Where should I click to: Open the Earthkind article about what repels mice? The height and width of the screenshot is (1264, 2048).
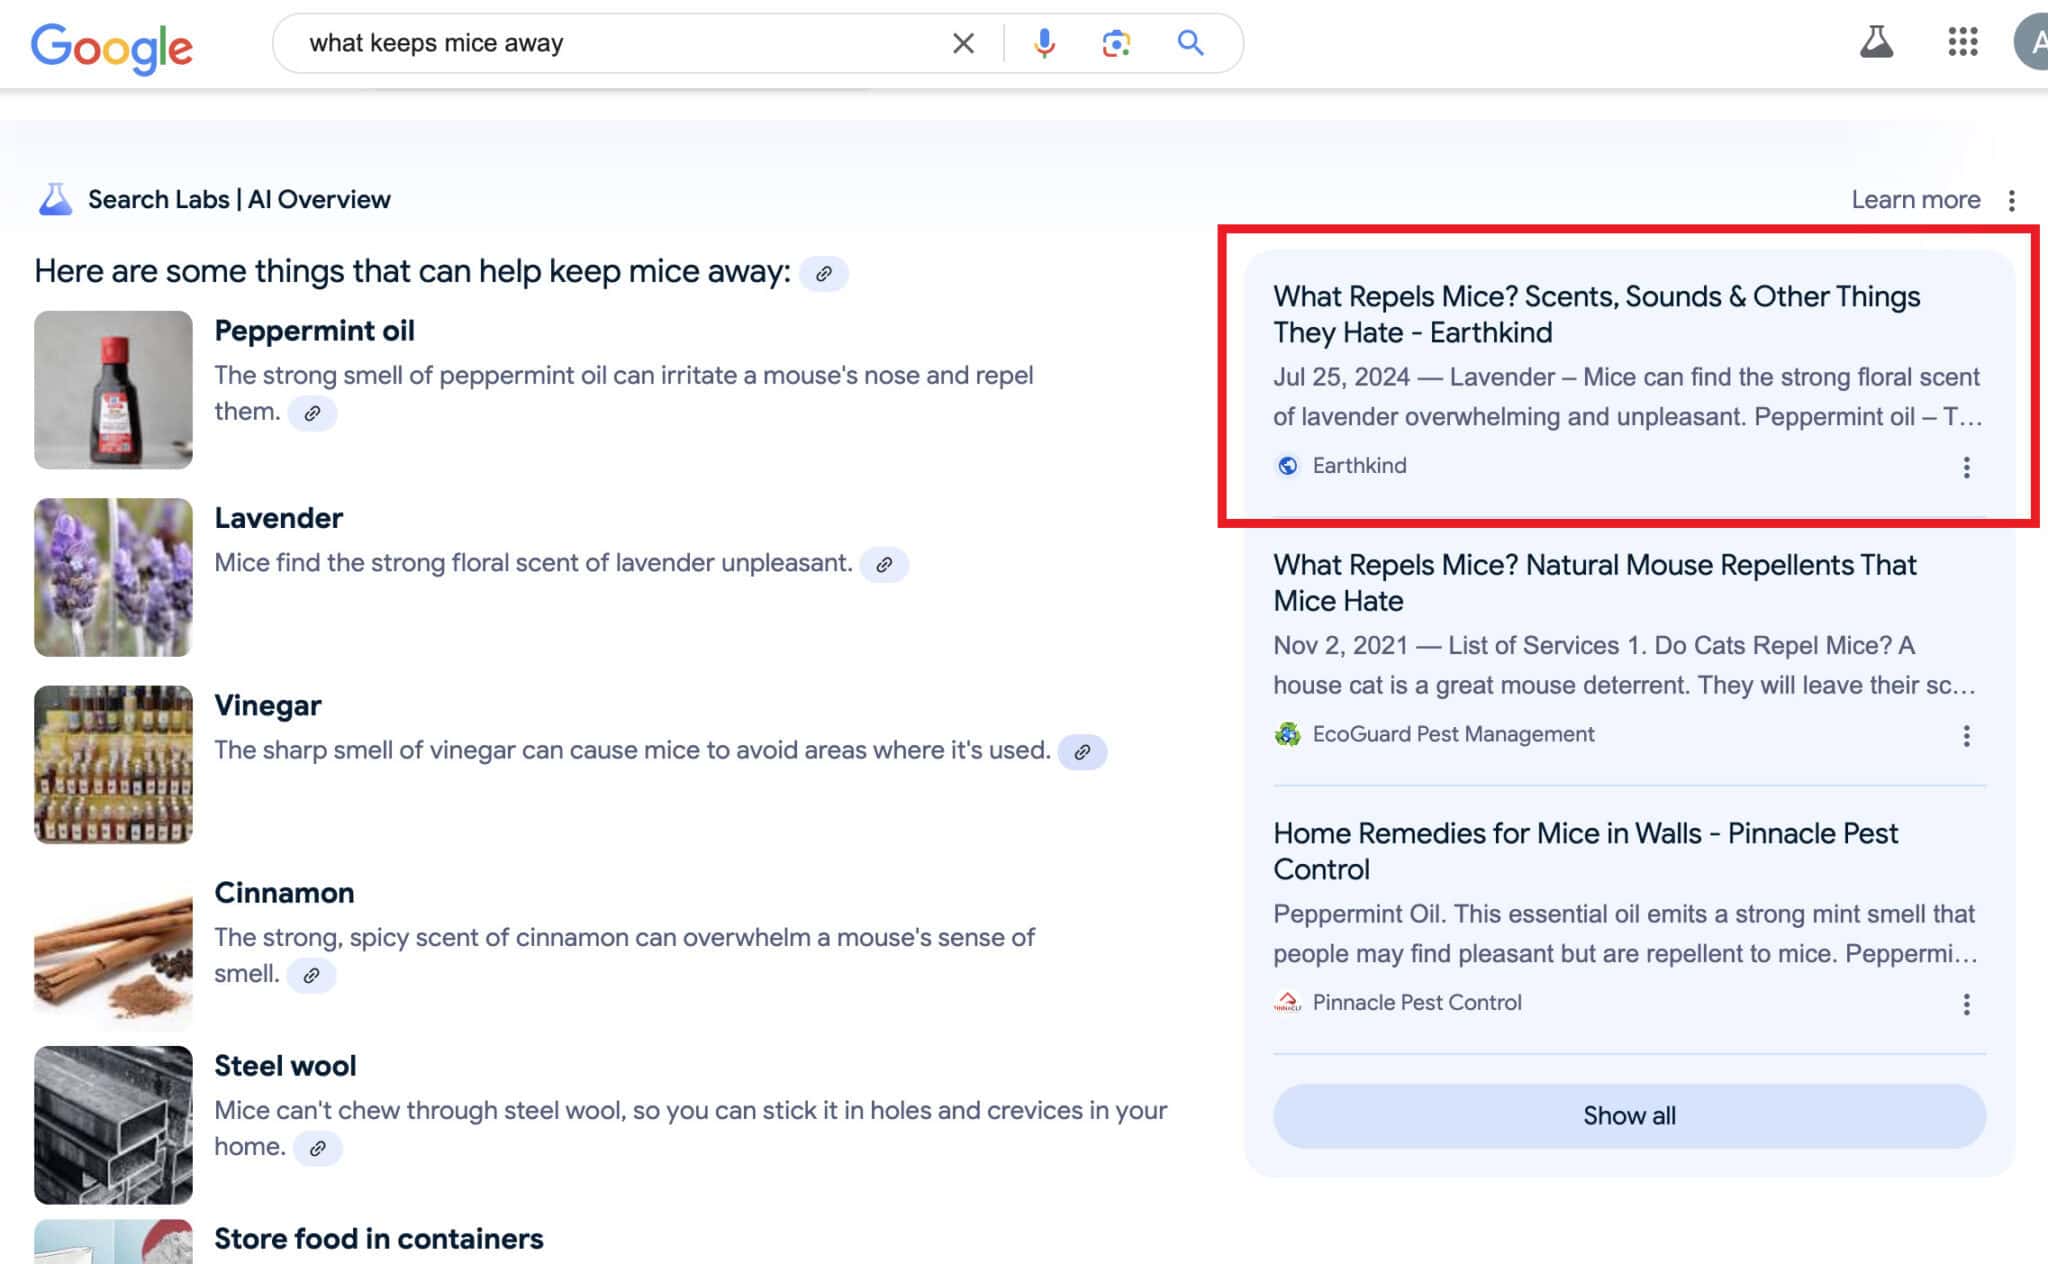[x=1596, y=314]
